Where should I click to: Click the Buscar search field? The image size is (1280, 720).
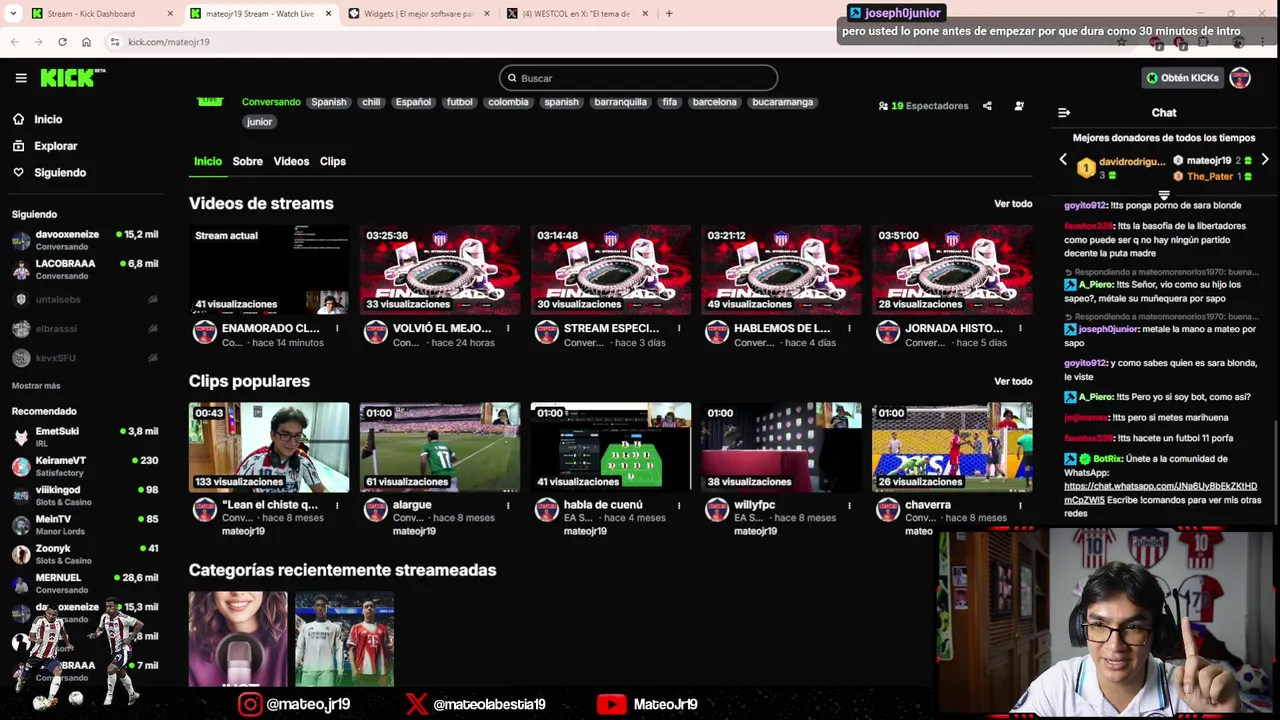pos(638,78)
